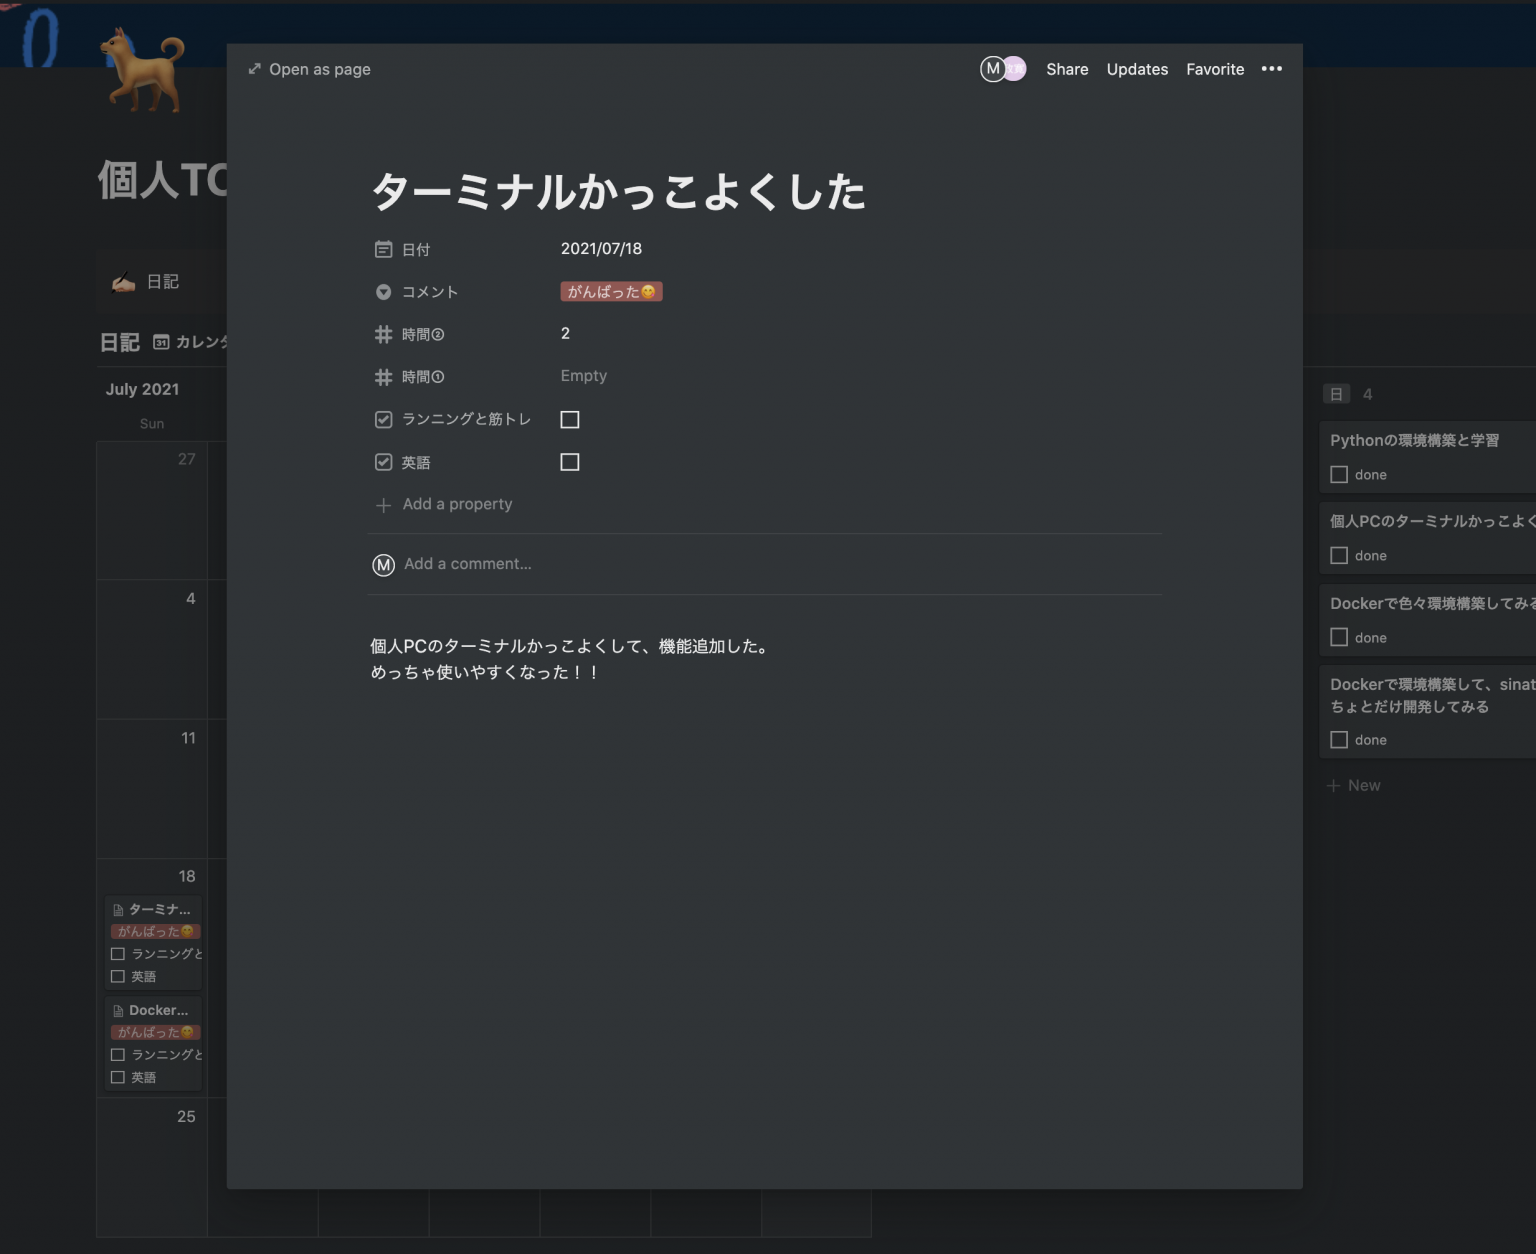Image resolution: width=1536 pixels, height=1254 pixels.
Task: Click the plus icon on Add a property
Action: tap(383, 504)
